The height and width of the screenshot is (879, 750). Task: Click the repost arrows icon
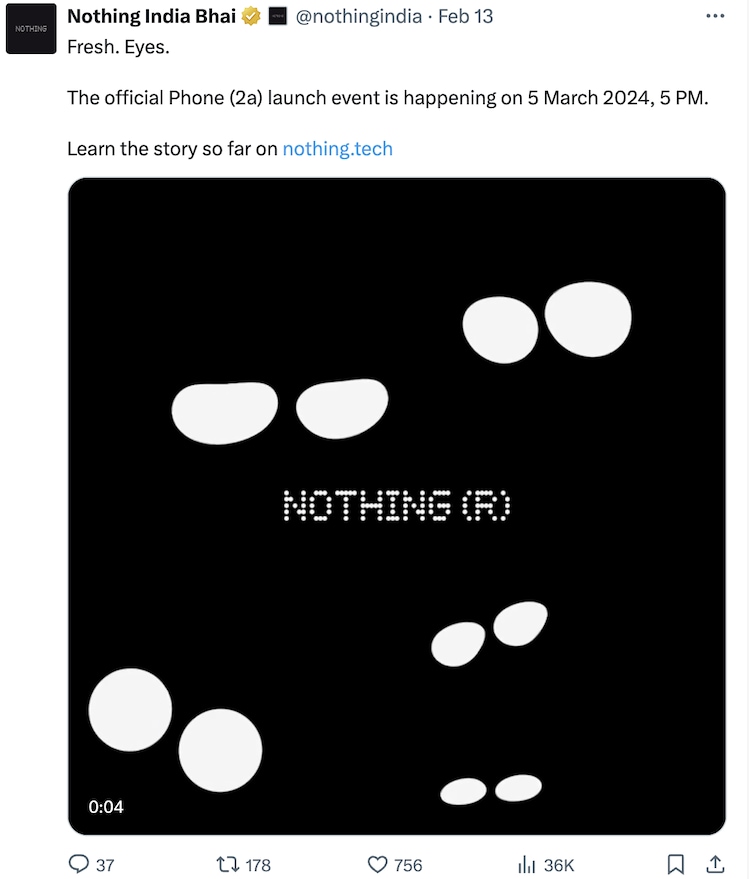227,864
